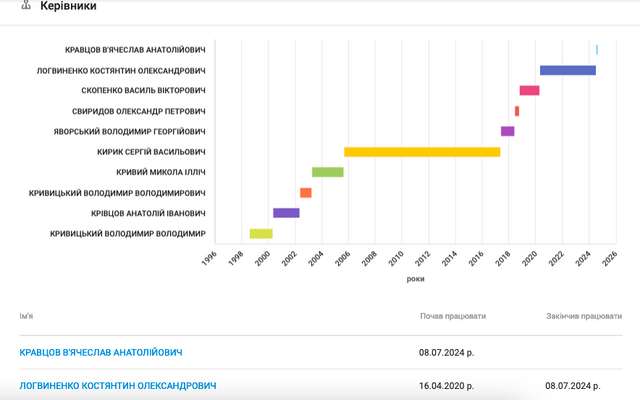Screen dimensions: 640x400
Task: Click the small red Свиридов Олександр Петрович bar
Action: tap(517, 111)
